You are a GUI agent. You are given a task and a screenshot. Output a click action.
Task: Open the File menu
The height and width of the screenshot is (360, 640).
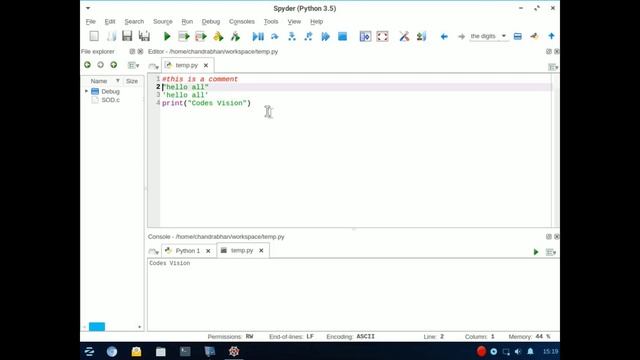(x=91, y=22)
